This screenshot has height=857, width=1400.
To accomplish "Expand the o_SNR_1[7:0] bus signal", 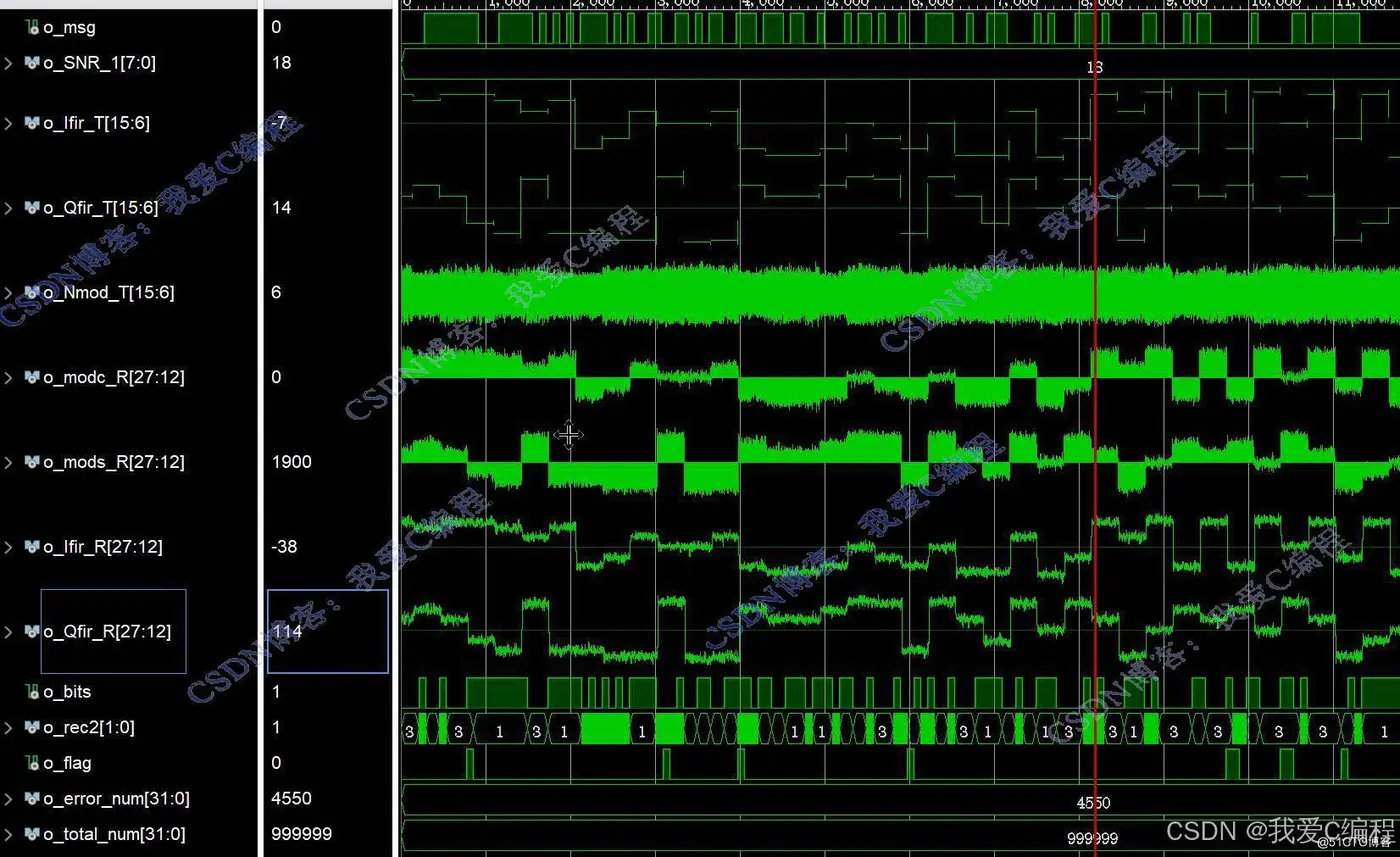I will [9, 63].
